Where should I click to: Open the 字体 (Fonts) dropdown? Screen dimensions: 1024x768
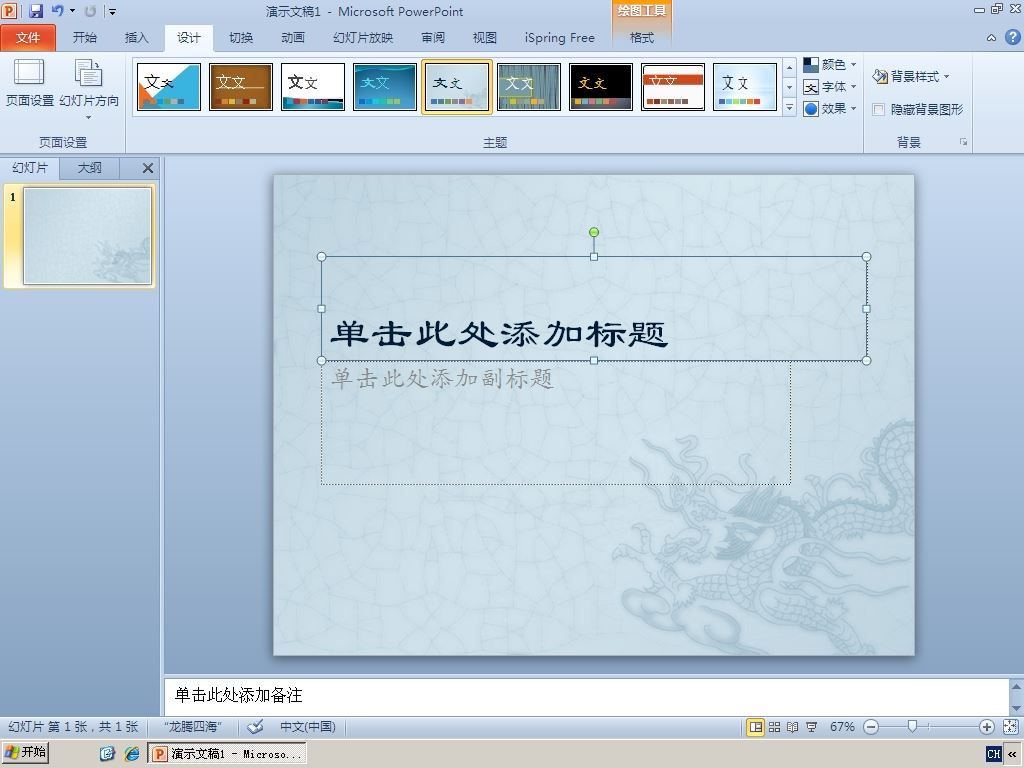(829, 87)
